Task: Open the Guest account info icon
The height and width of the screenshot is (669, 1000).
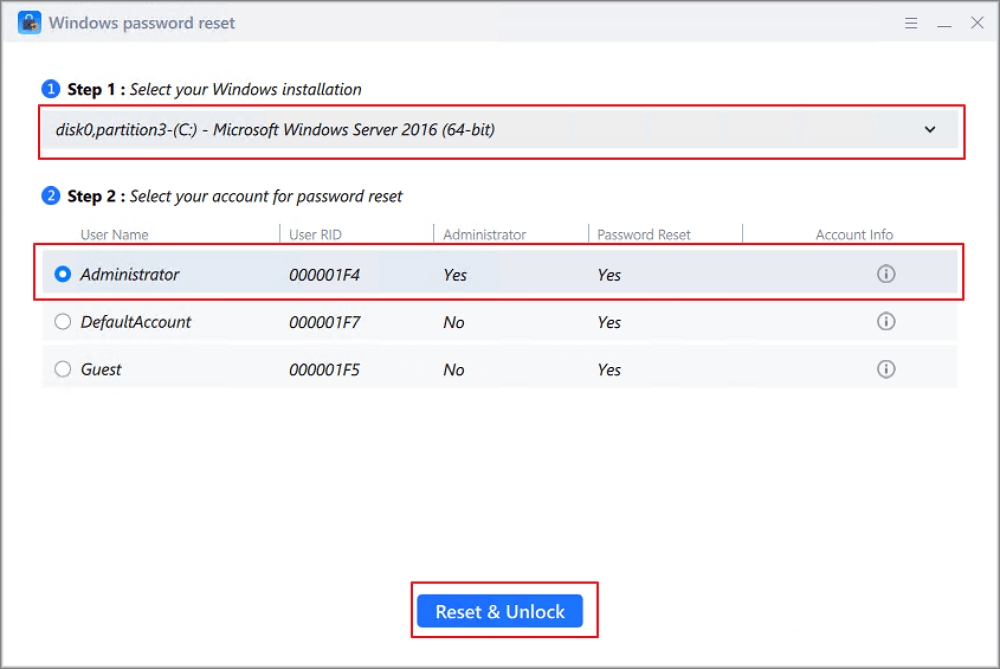Action: point(885,369)
